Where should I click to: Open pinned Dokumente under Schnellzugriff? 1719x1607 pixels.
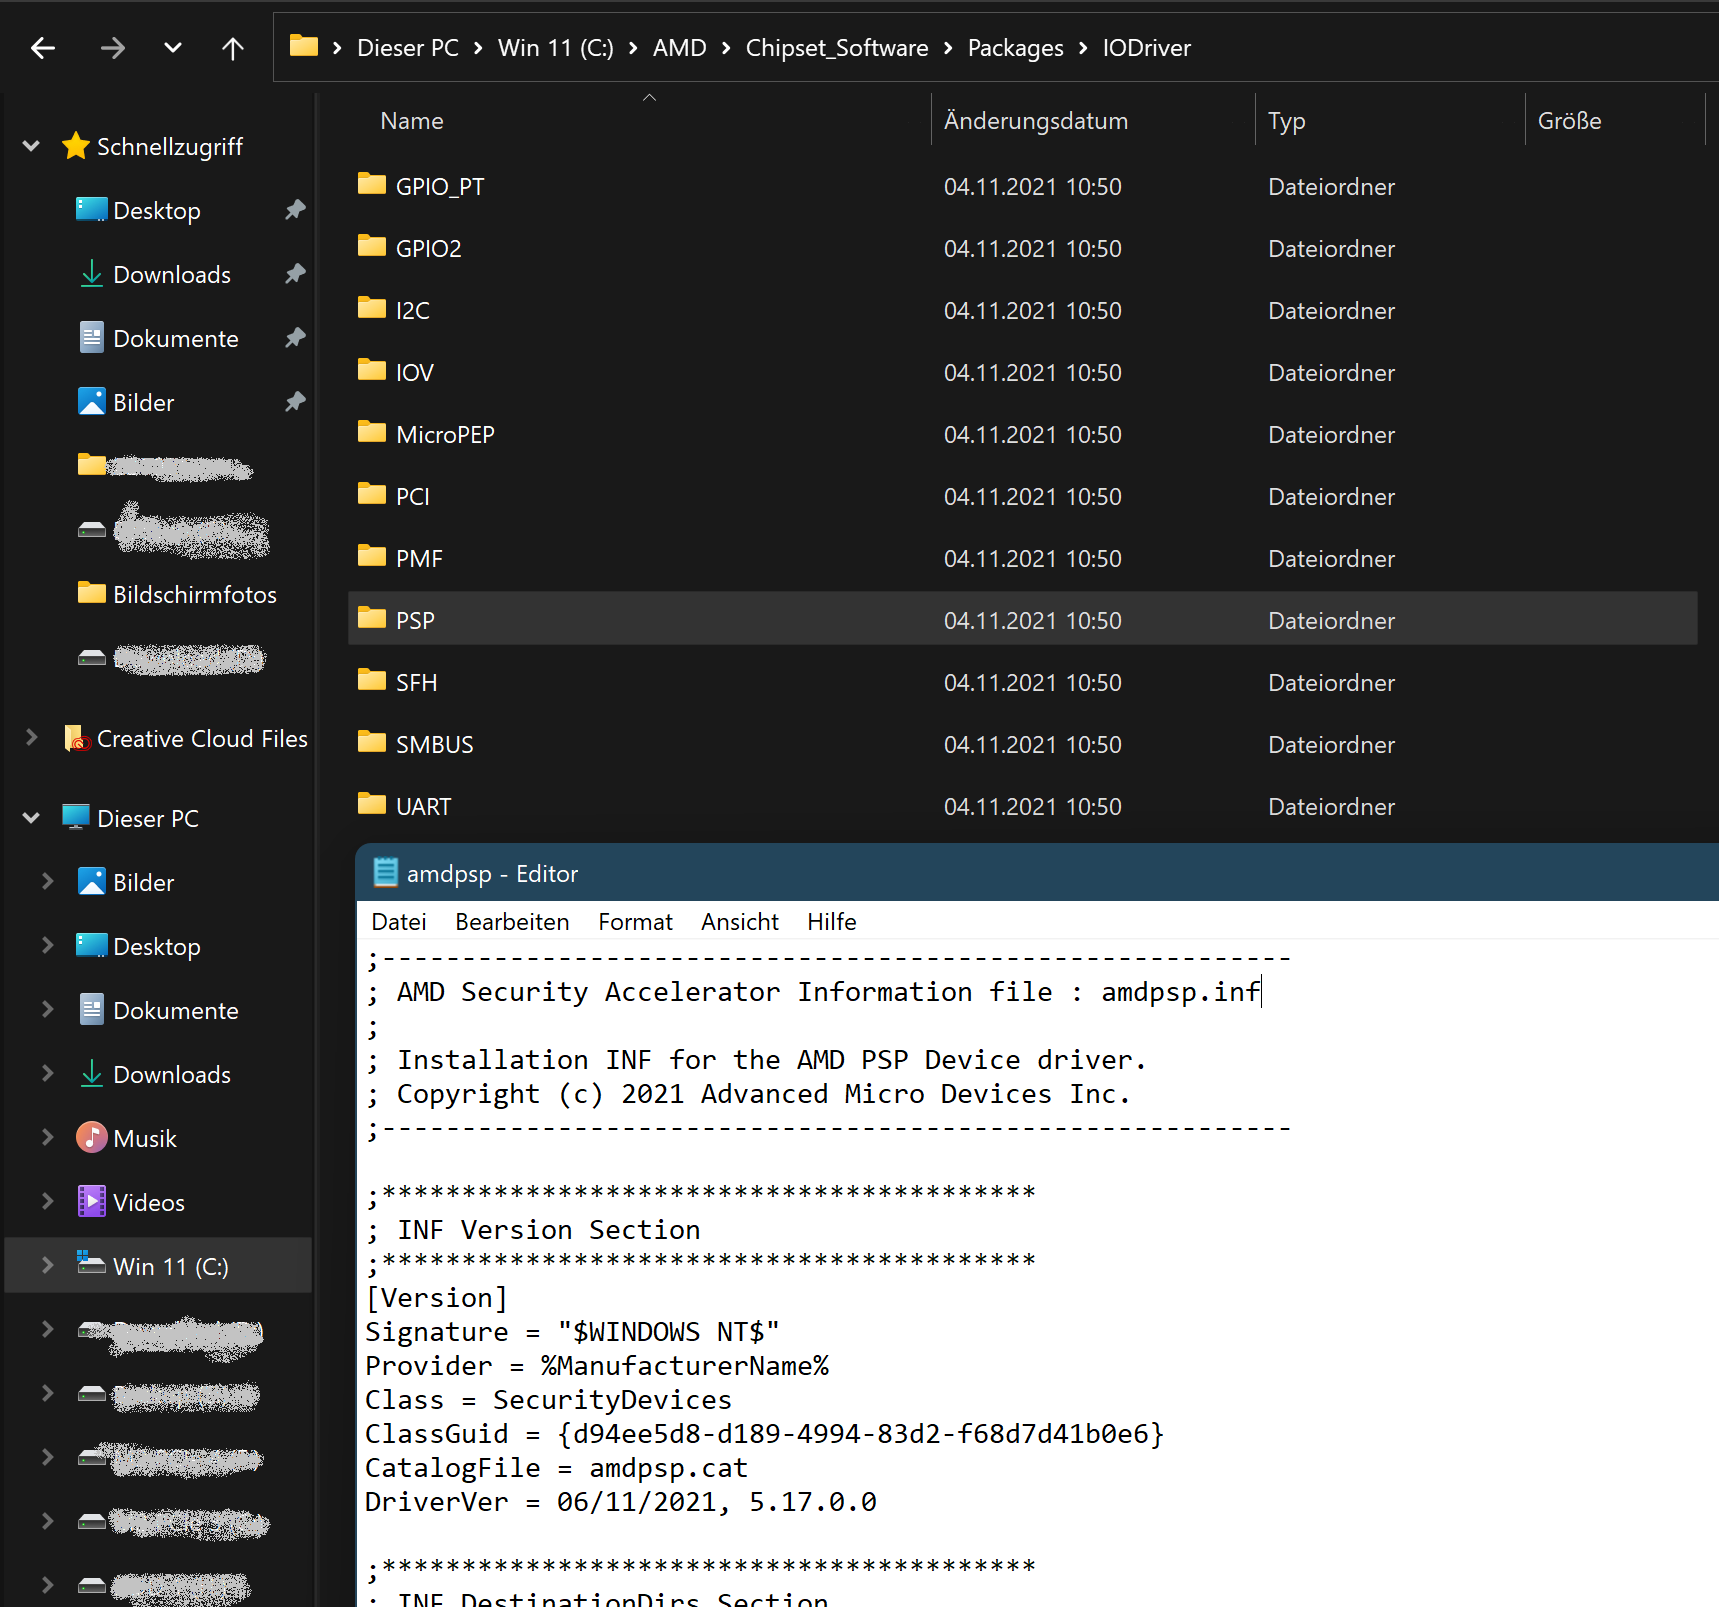176,339
